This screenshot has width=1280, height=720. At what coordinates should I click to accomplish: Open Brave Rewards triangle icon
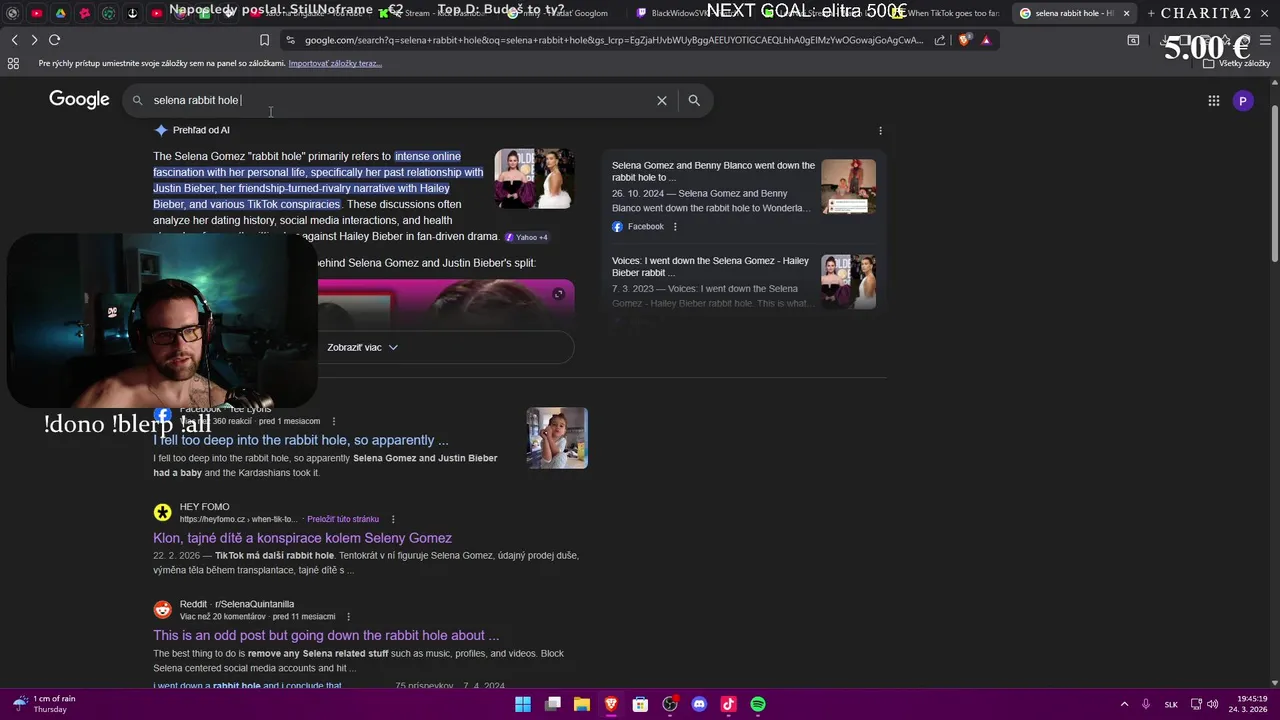[x=986, y=40]
